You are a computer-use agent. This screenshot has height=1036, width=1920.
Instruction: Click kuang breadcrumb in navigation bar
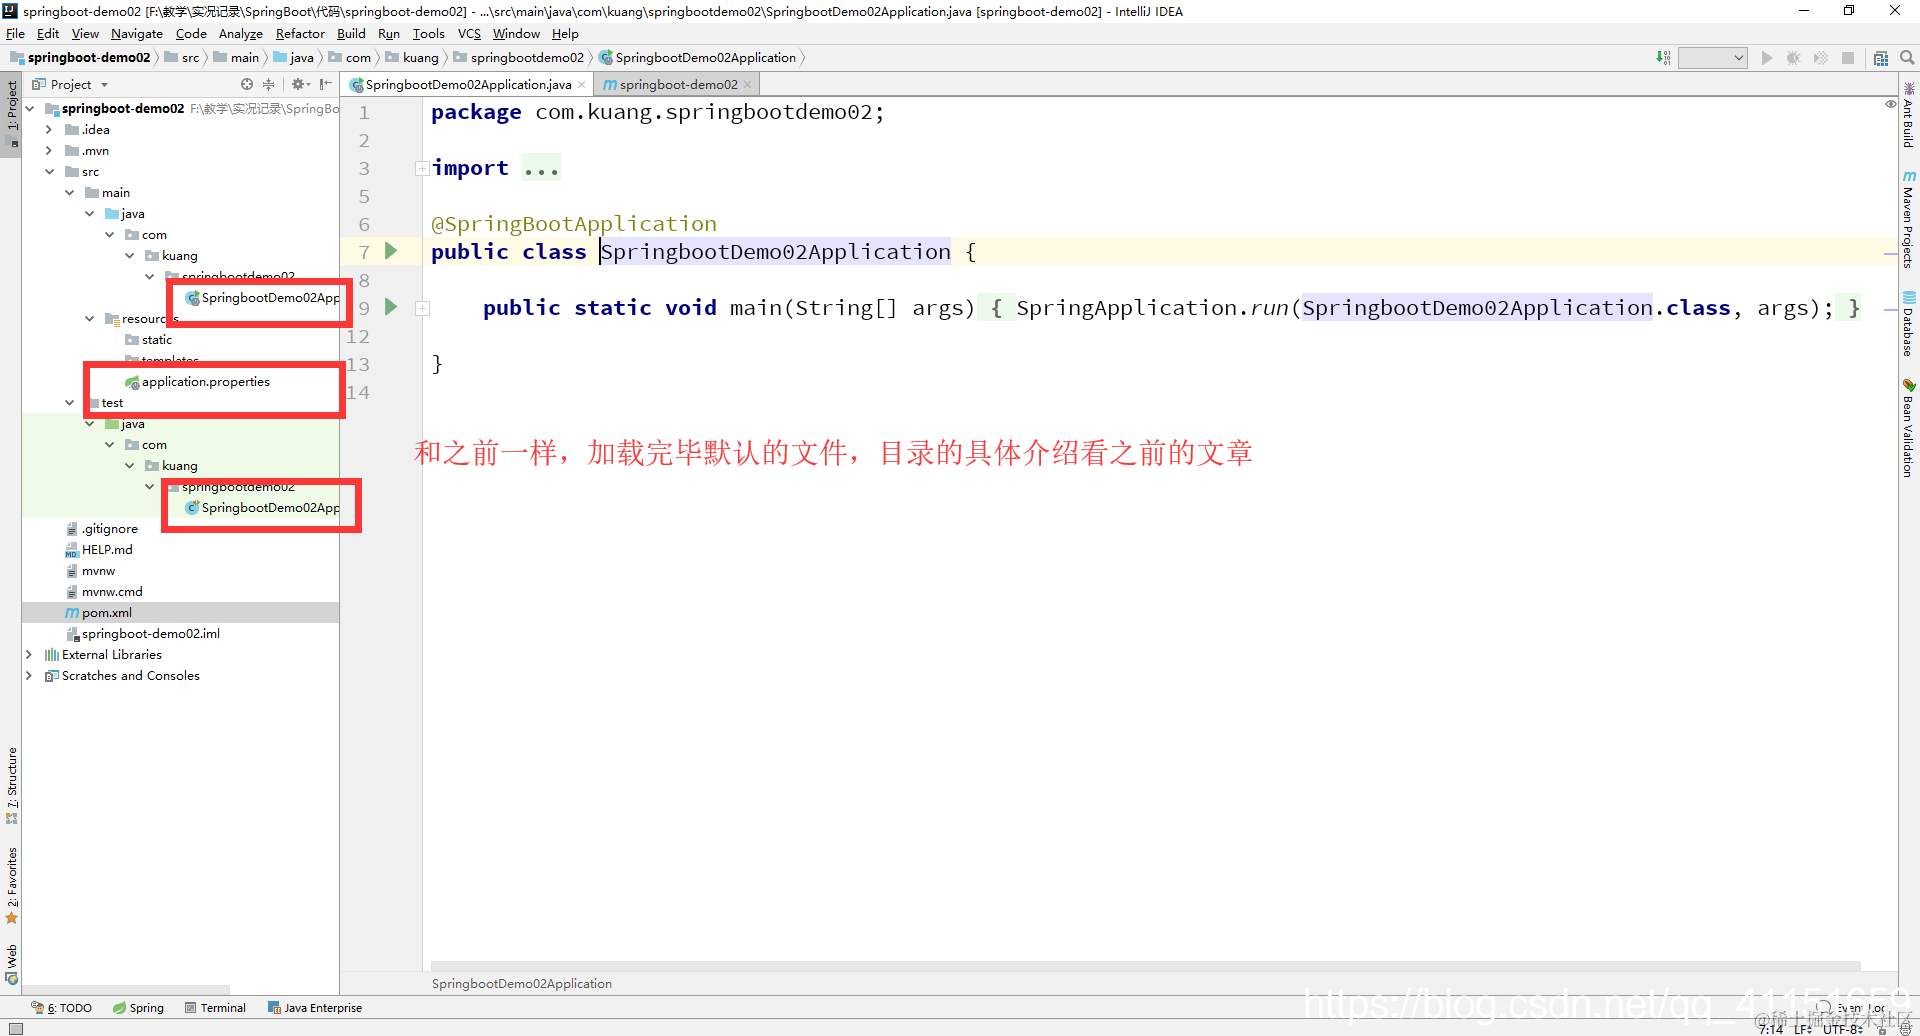pyautogui.click(x=412, y=58)
